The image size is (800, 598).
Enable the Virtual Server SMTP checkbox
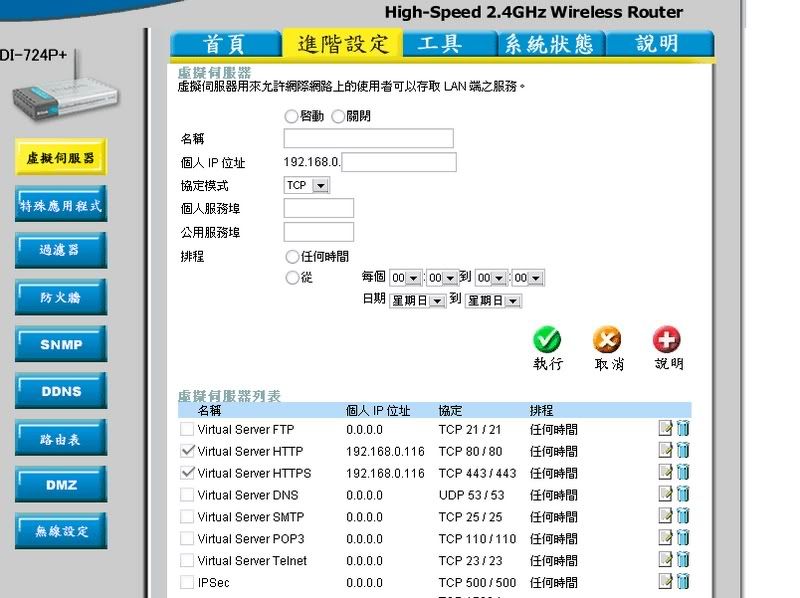coord(187,517)
